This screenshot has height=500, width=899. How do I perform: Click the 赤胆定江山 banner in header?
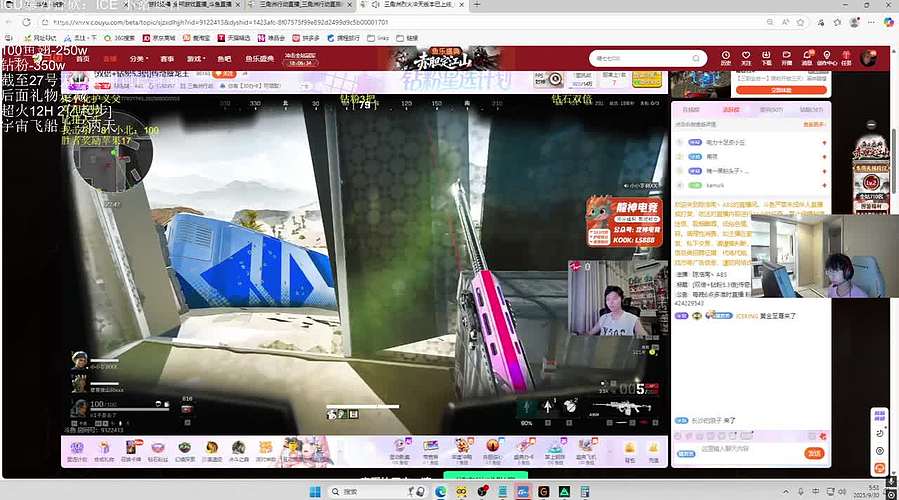443,58
